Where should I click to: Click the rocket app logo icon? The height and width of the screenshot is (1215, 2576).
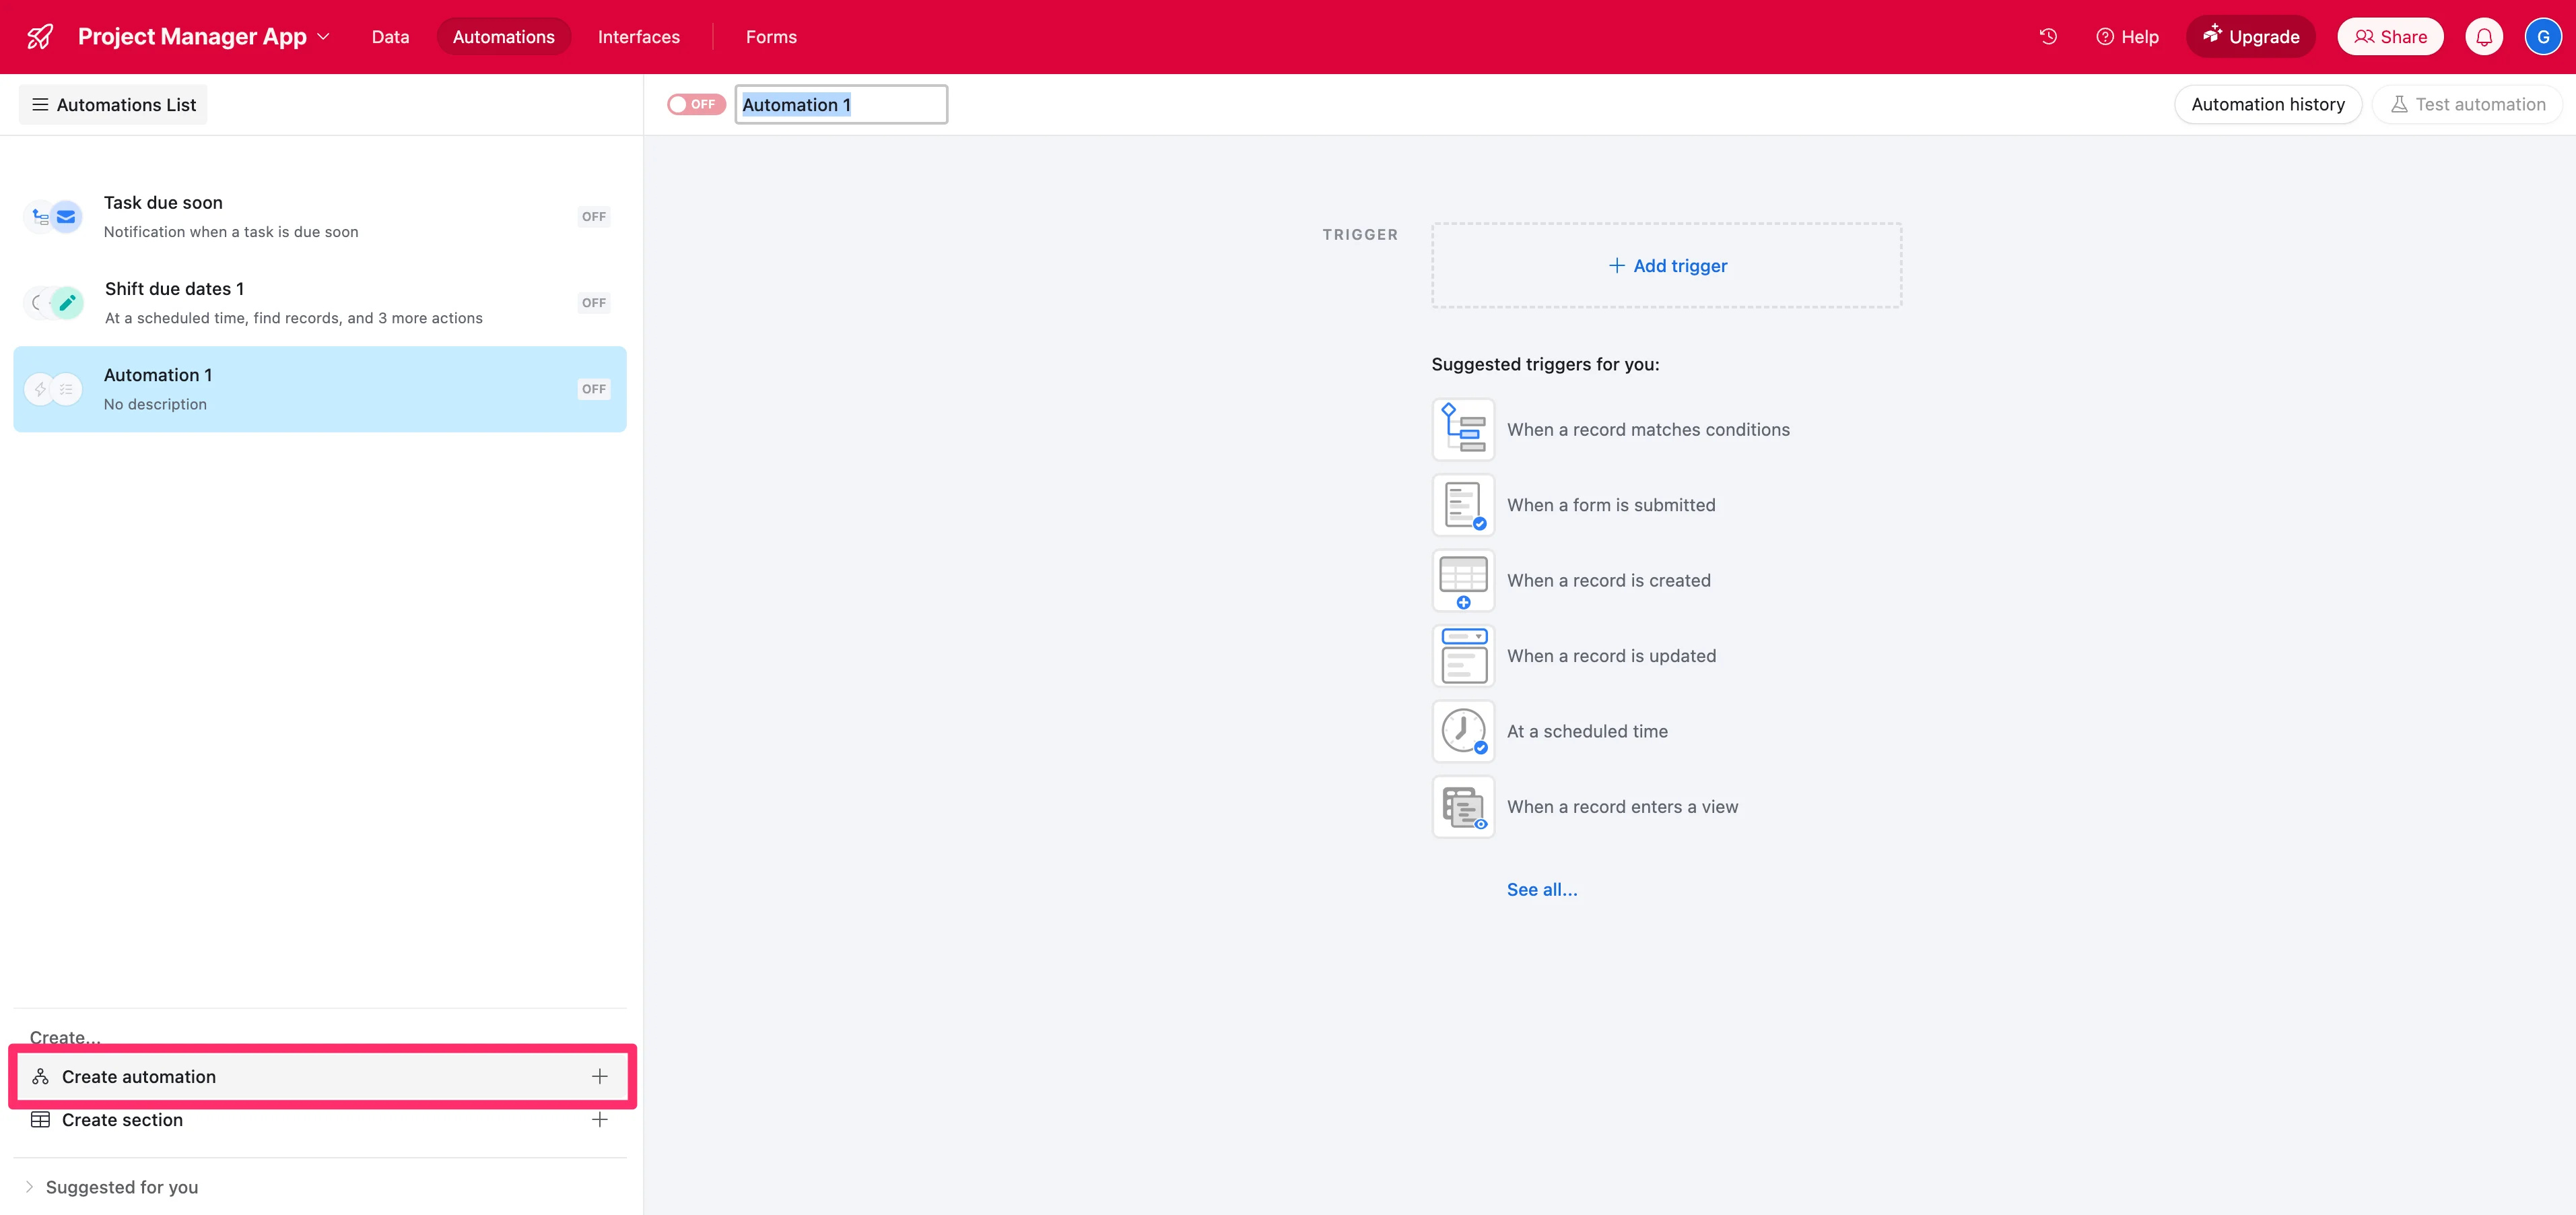tap(40, 37)
